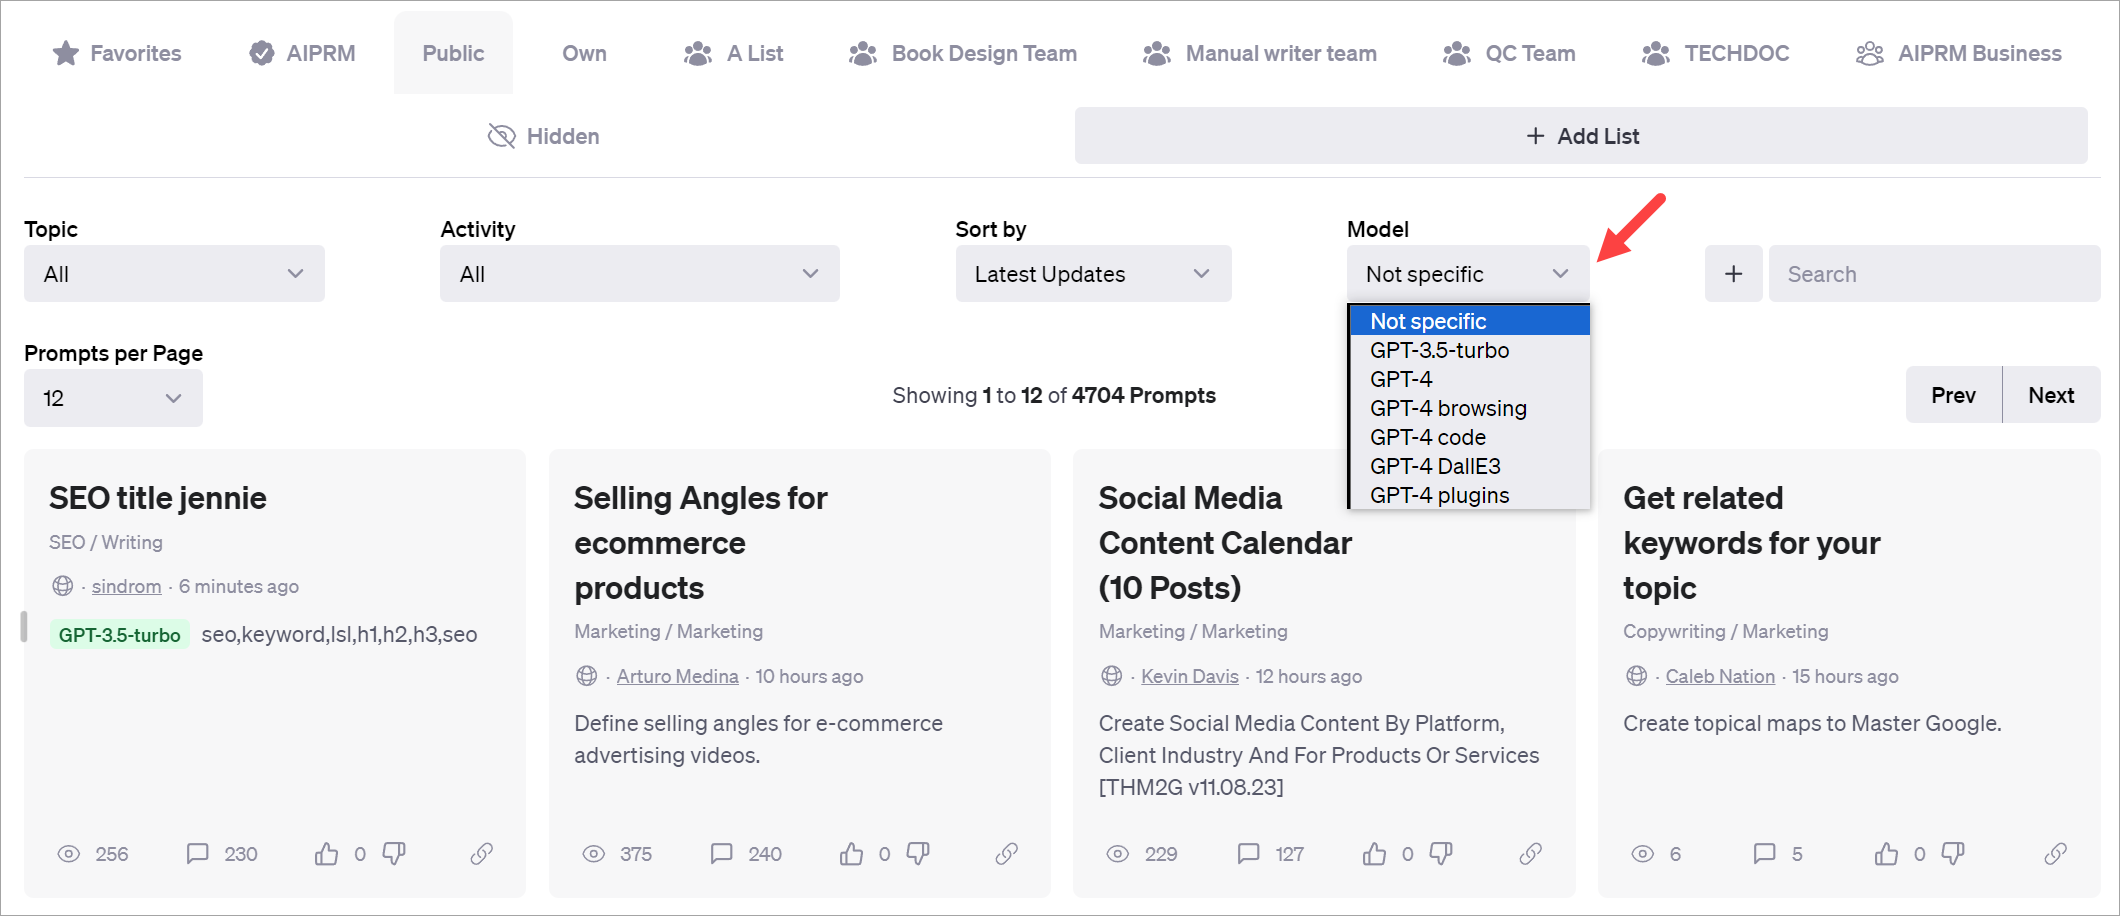Thumbs up the Selling Angles for ecommerce prompt
This screenshot has width=2120, height=916.
click(851, 853)
